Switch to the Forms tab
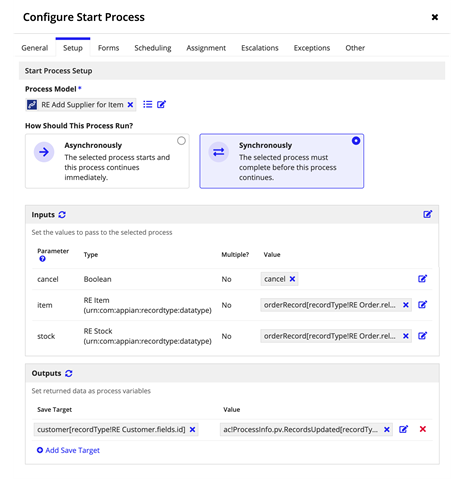This screenshot has width=451, height=480. click(x=108, y=48)
